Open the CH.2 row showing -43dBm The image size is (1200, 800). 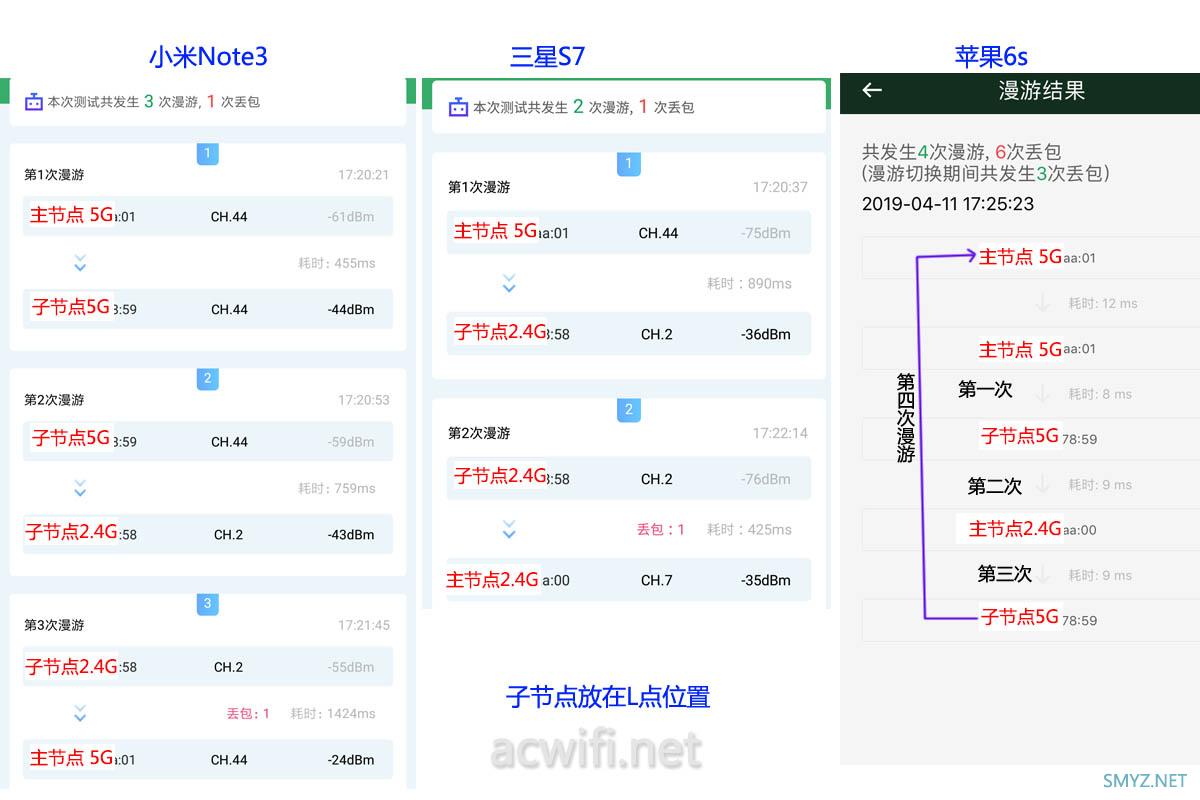click(x=208, y=534)
